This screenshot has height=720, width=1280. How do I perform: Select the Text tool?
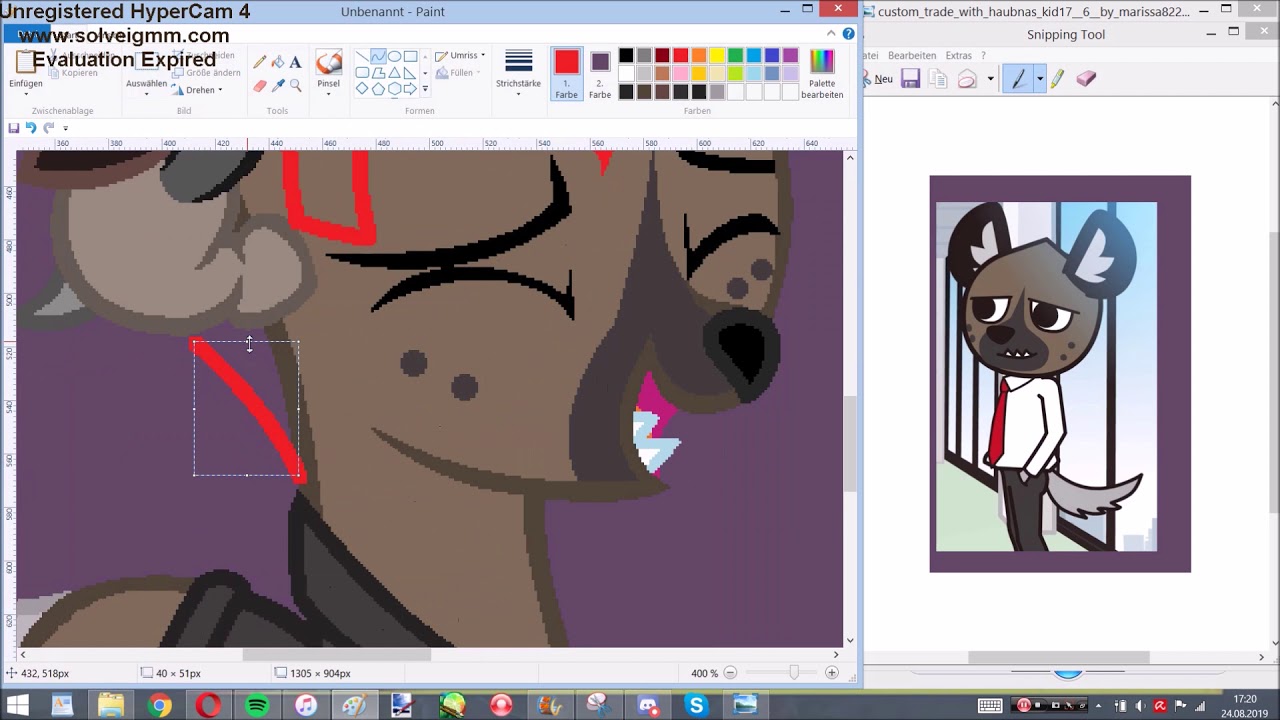point(296,63)
